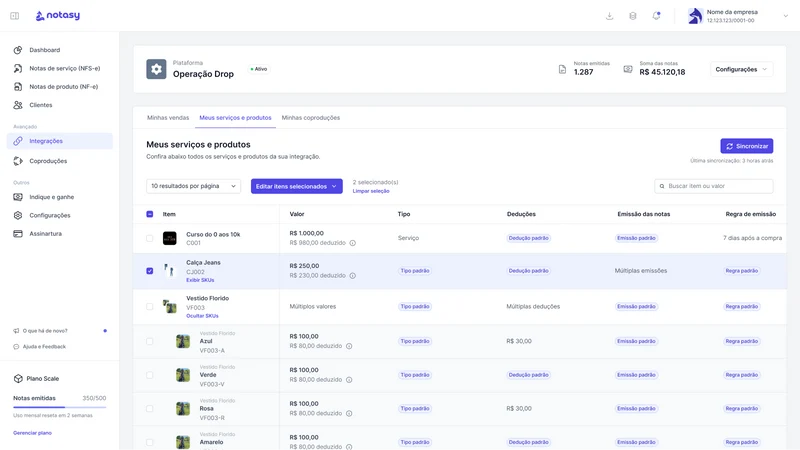Screen dimensions: 800x450
Task: Expand the Configurações dropdown in platform header
Action: click(x=741, y=69)
